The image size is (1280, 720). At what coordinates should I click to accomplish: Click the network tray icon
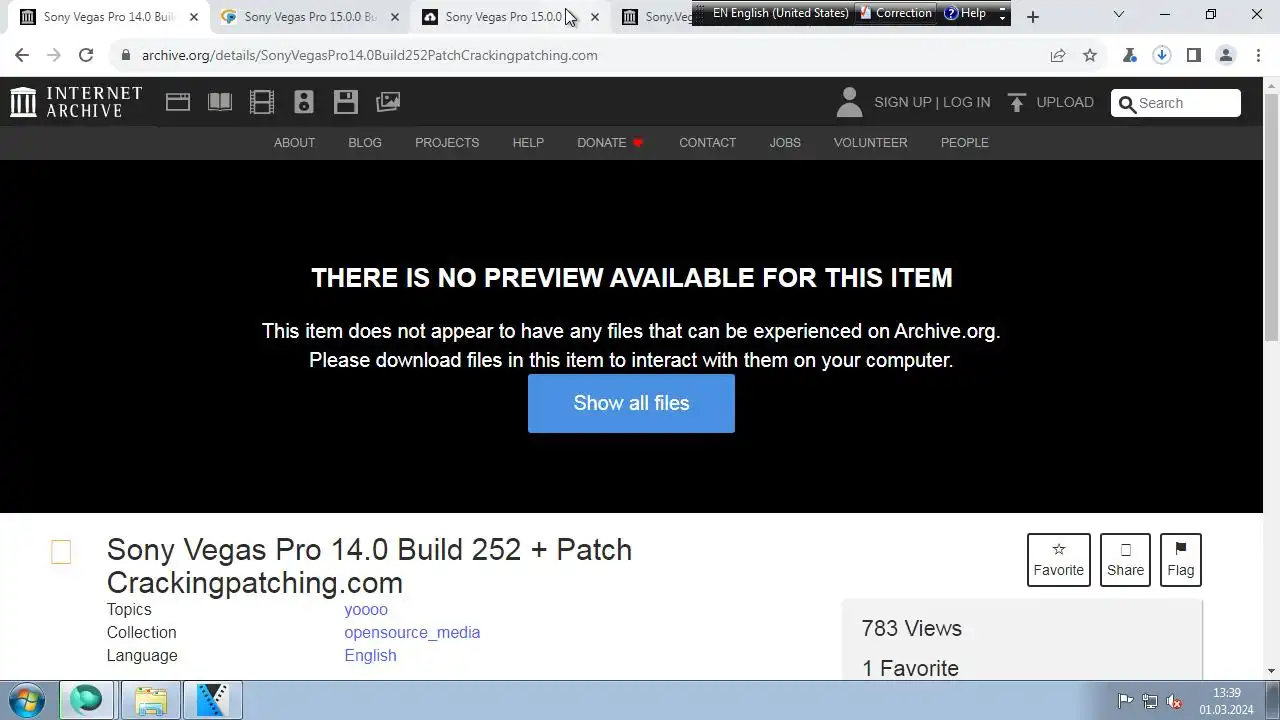[x=1150, y=701]
